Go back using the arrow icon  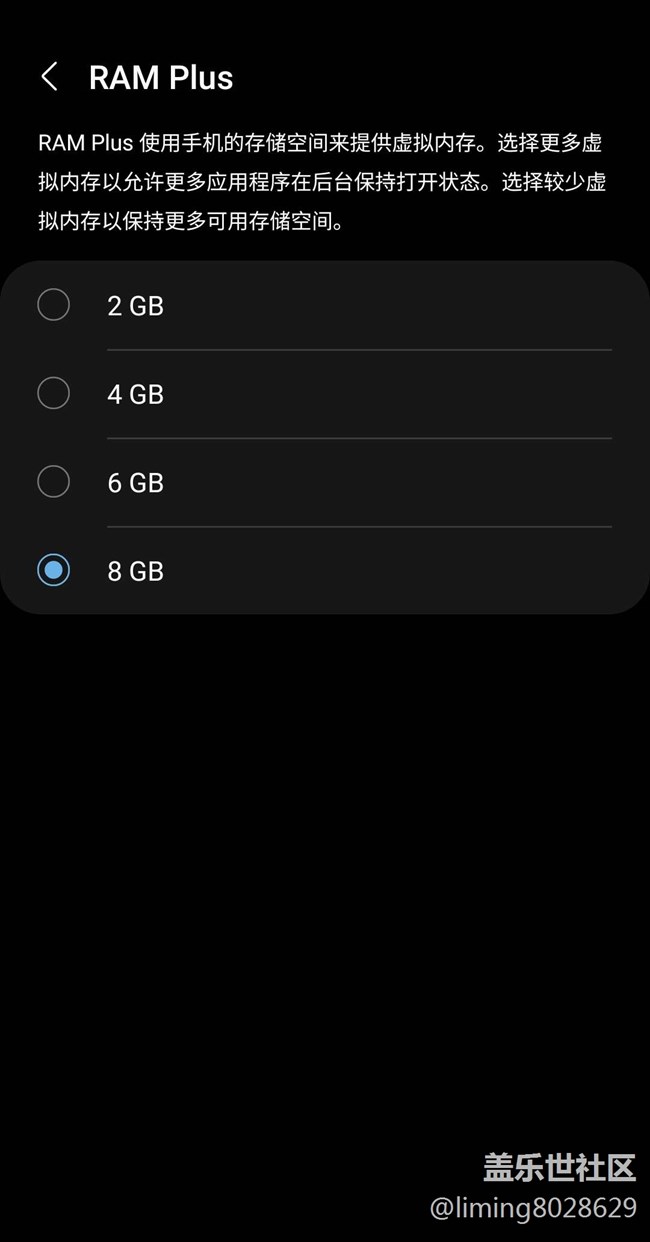click(x=49, y=77)
